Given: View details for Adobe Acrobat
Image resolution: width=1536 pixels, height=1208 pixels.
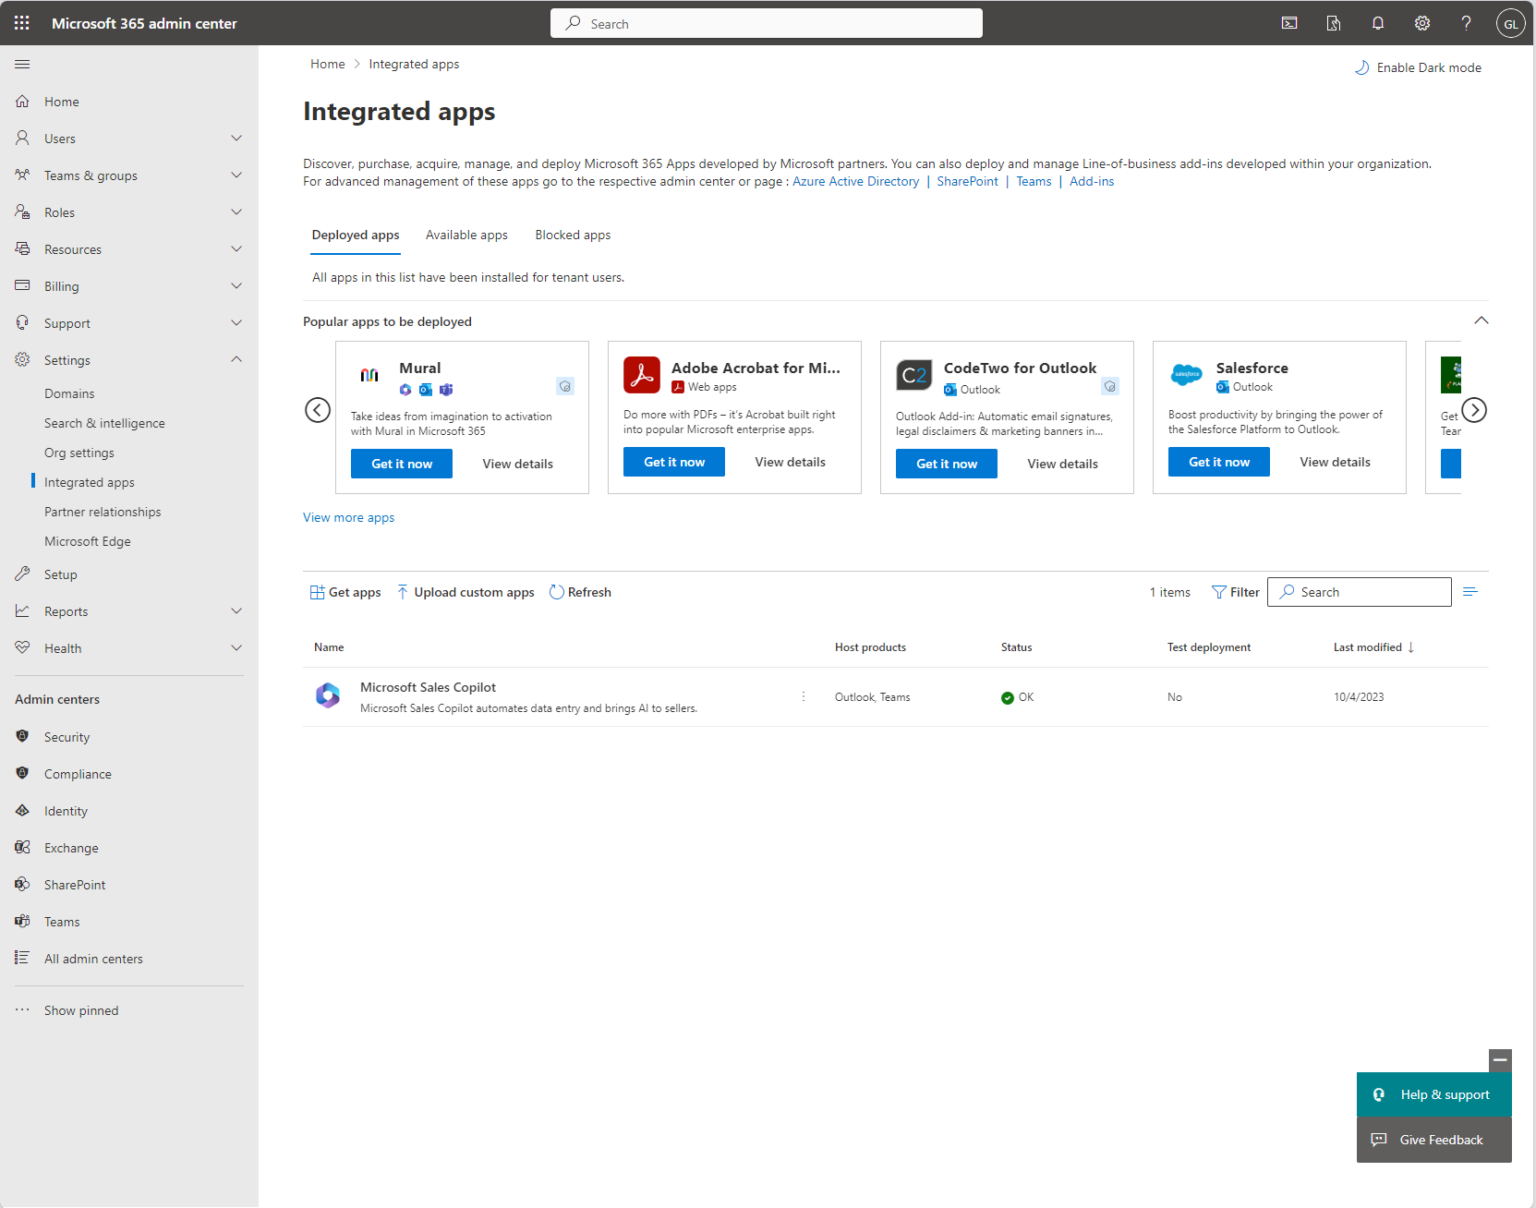Looking at the screenshot, I should [790, 462].
